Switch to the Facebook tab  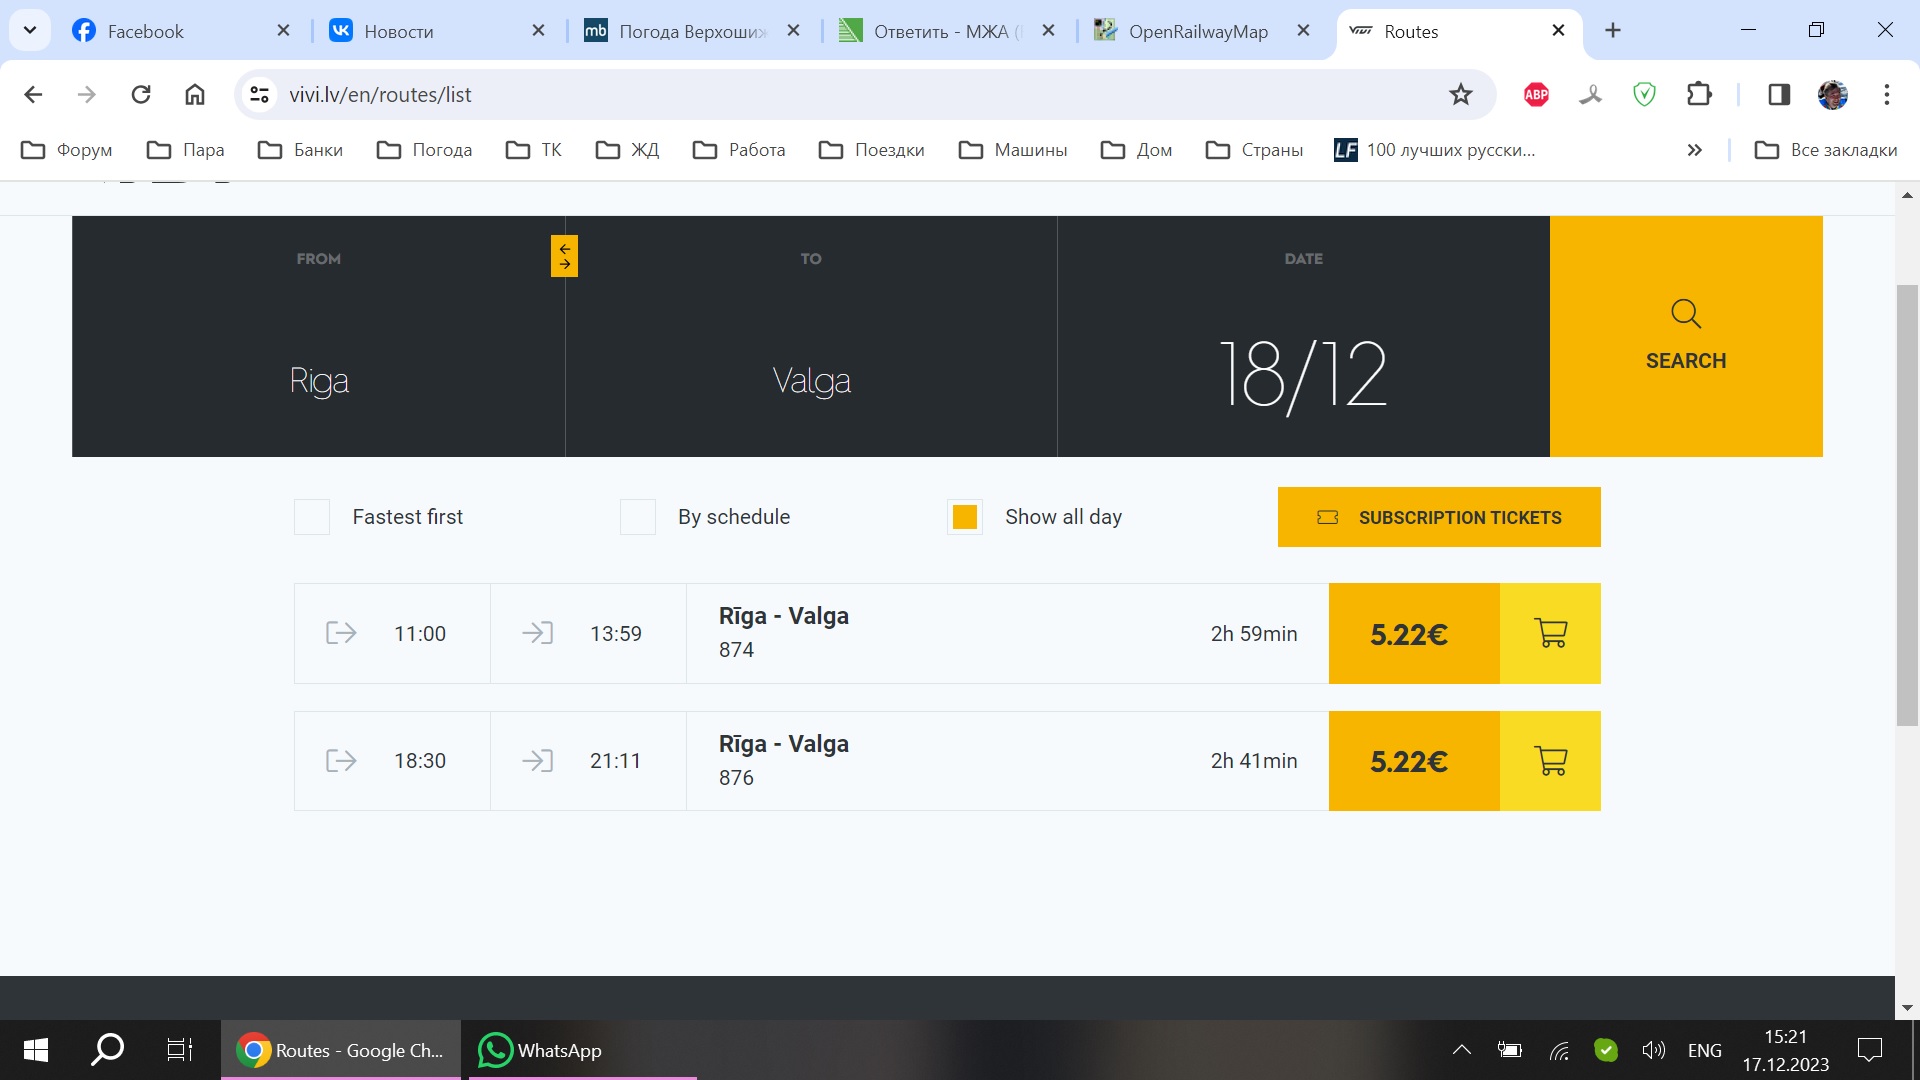point(146,31)
